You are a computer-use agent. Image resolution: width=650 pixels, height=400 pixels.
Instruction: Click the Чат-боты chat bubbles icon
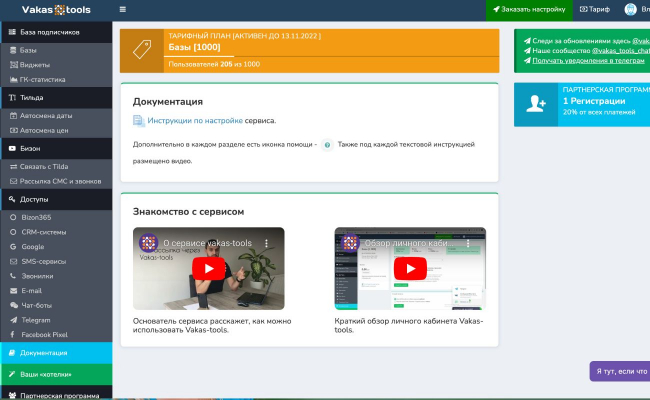[x=14, y=305]
